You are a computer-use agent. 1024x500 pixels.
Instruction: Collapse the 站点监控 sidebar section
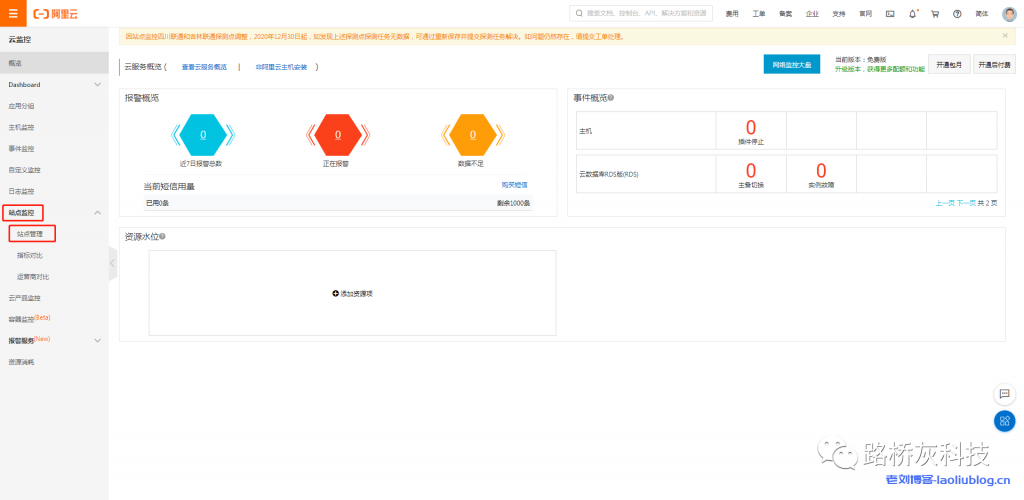97,213
